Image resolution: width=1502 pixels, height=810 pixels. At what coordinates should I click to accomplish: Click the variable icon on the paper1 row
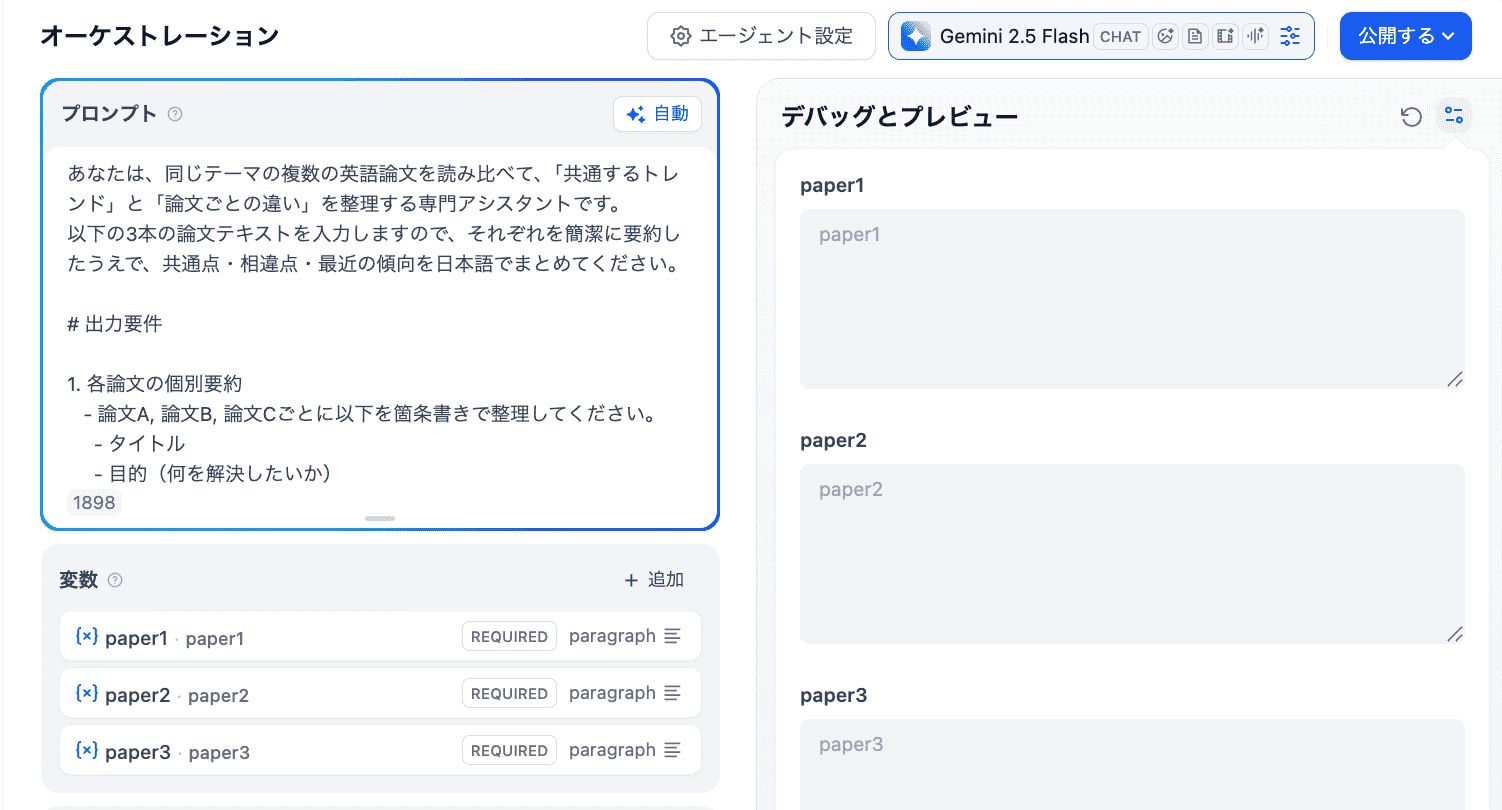click(x=87, y=636)
